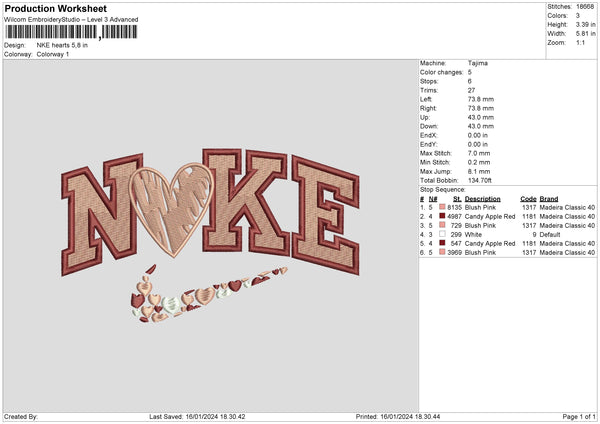This screenshot has height=424, width=600.
Task: Click the Up value '43.0 mm'
Action: (x=481, y=117)
